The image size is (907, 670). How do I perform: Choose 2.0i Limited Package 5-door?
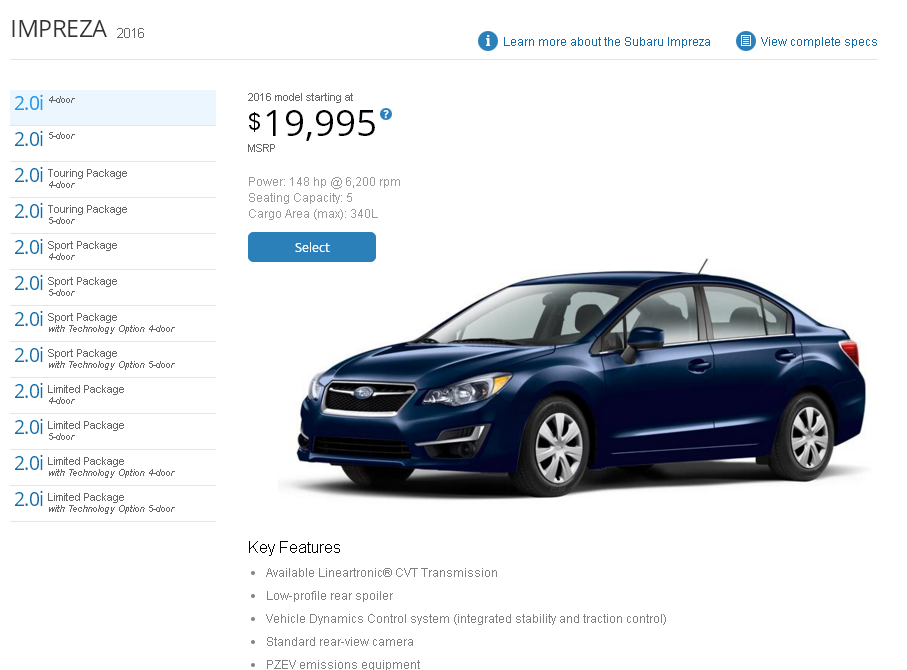[113, 431]
